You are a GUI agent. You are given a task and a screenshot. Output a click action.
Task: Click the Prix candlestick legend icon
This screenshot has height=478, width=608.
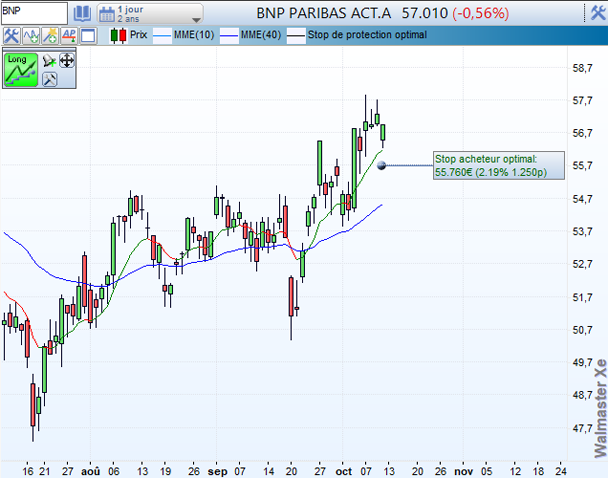point(118,36)
